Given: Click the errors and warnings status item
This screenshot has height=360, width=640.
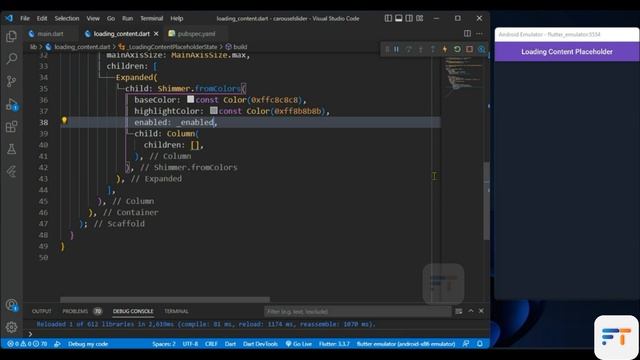Looking at the screenshot, I should point(27,344).
